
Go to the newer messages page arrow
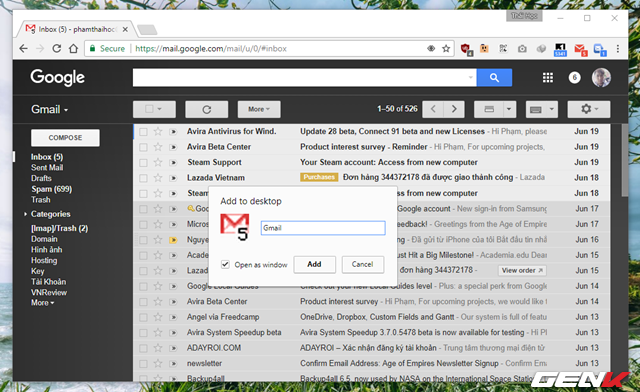(433, 109)
